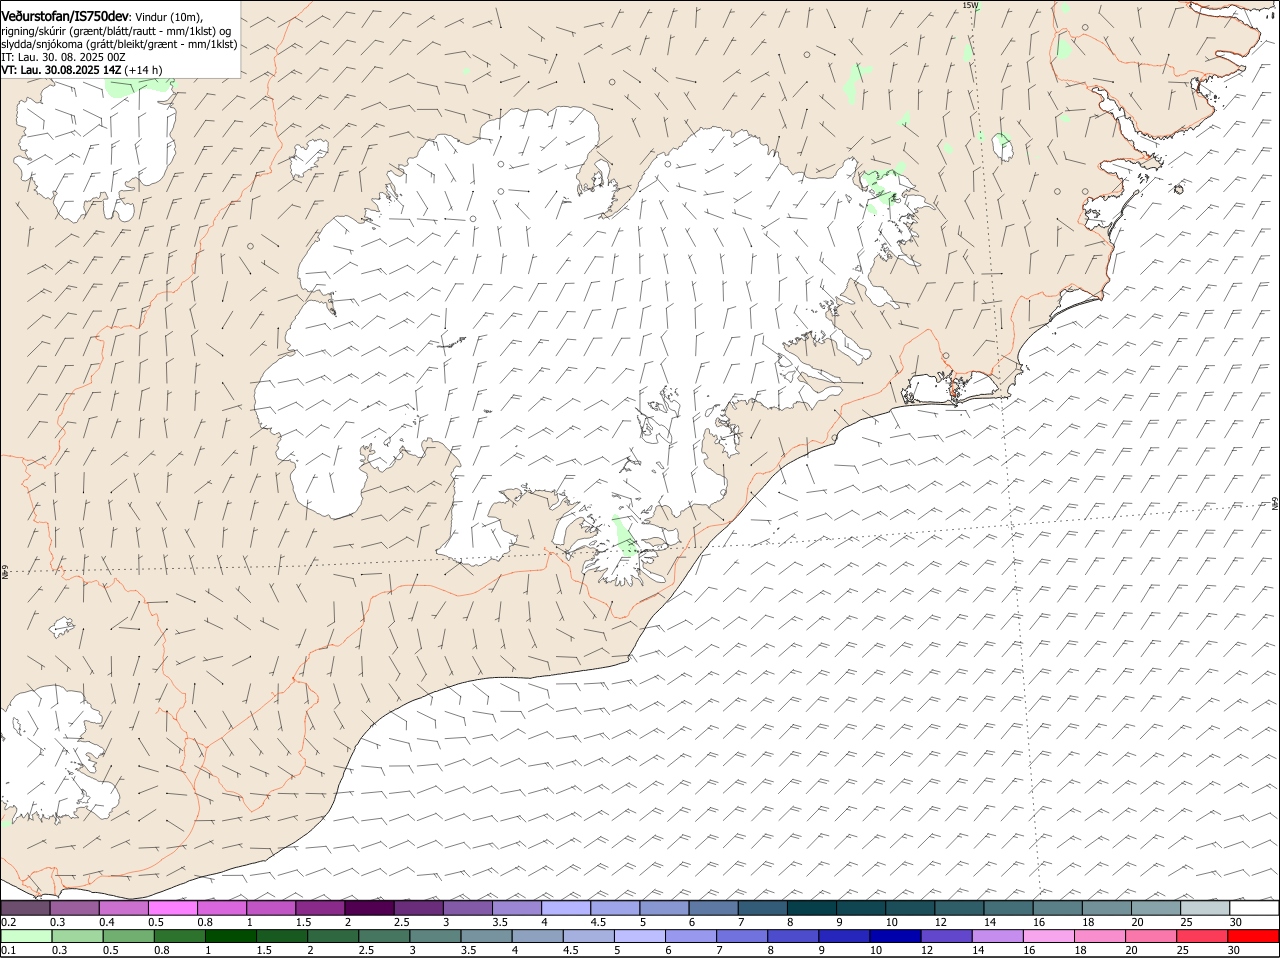Select the 1.5 purple swatch in the upper scale
1280x958 pixels.
320,908
